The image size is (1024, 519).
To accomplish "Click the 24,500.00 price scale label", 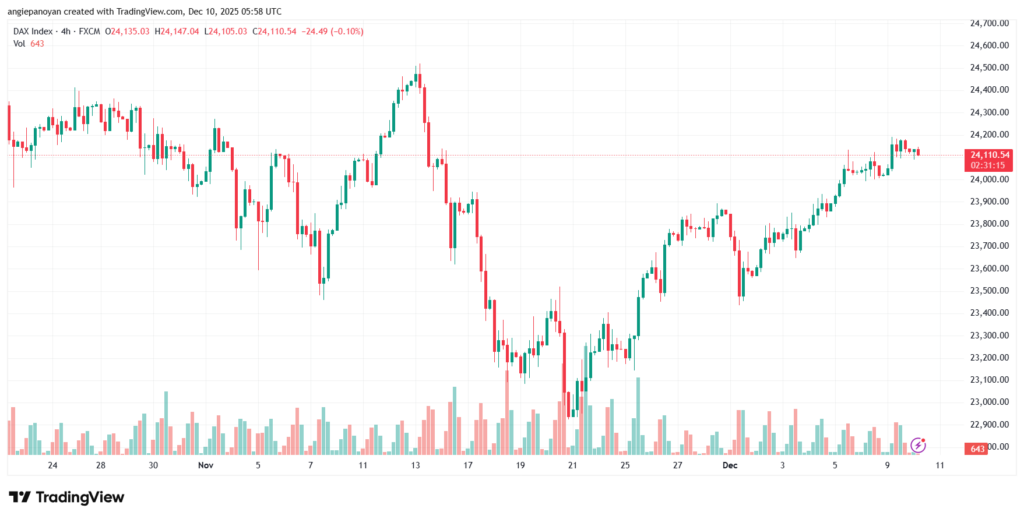I will coord(988,68).
